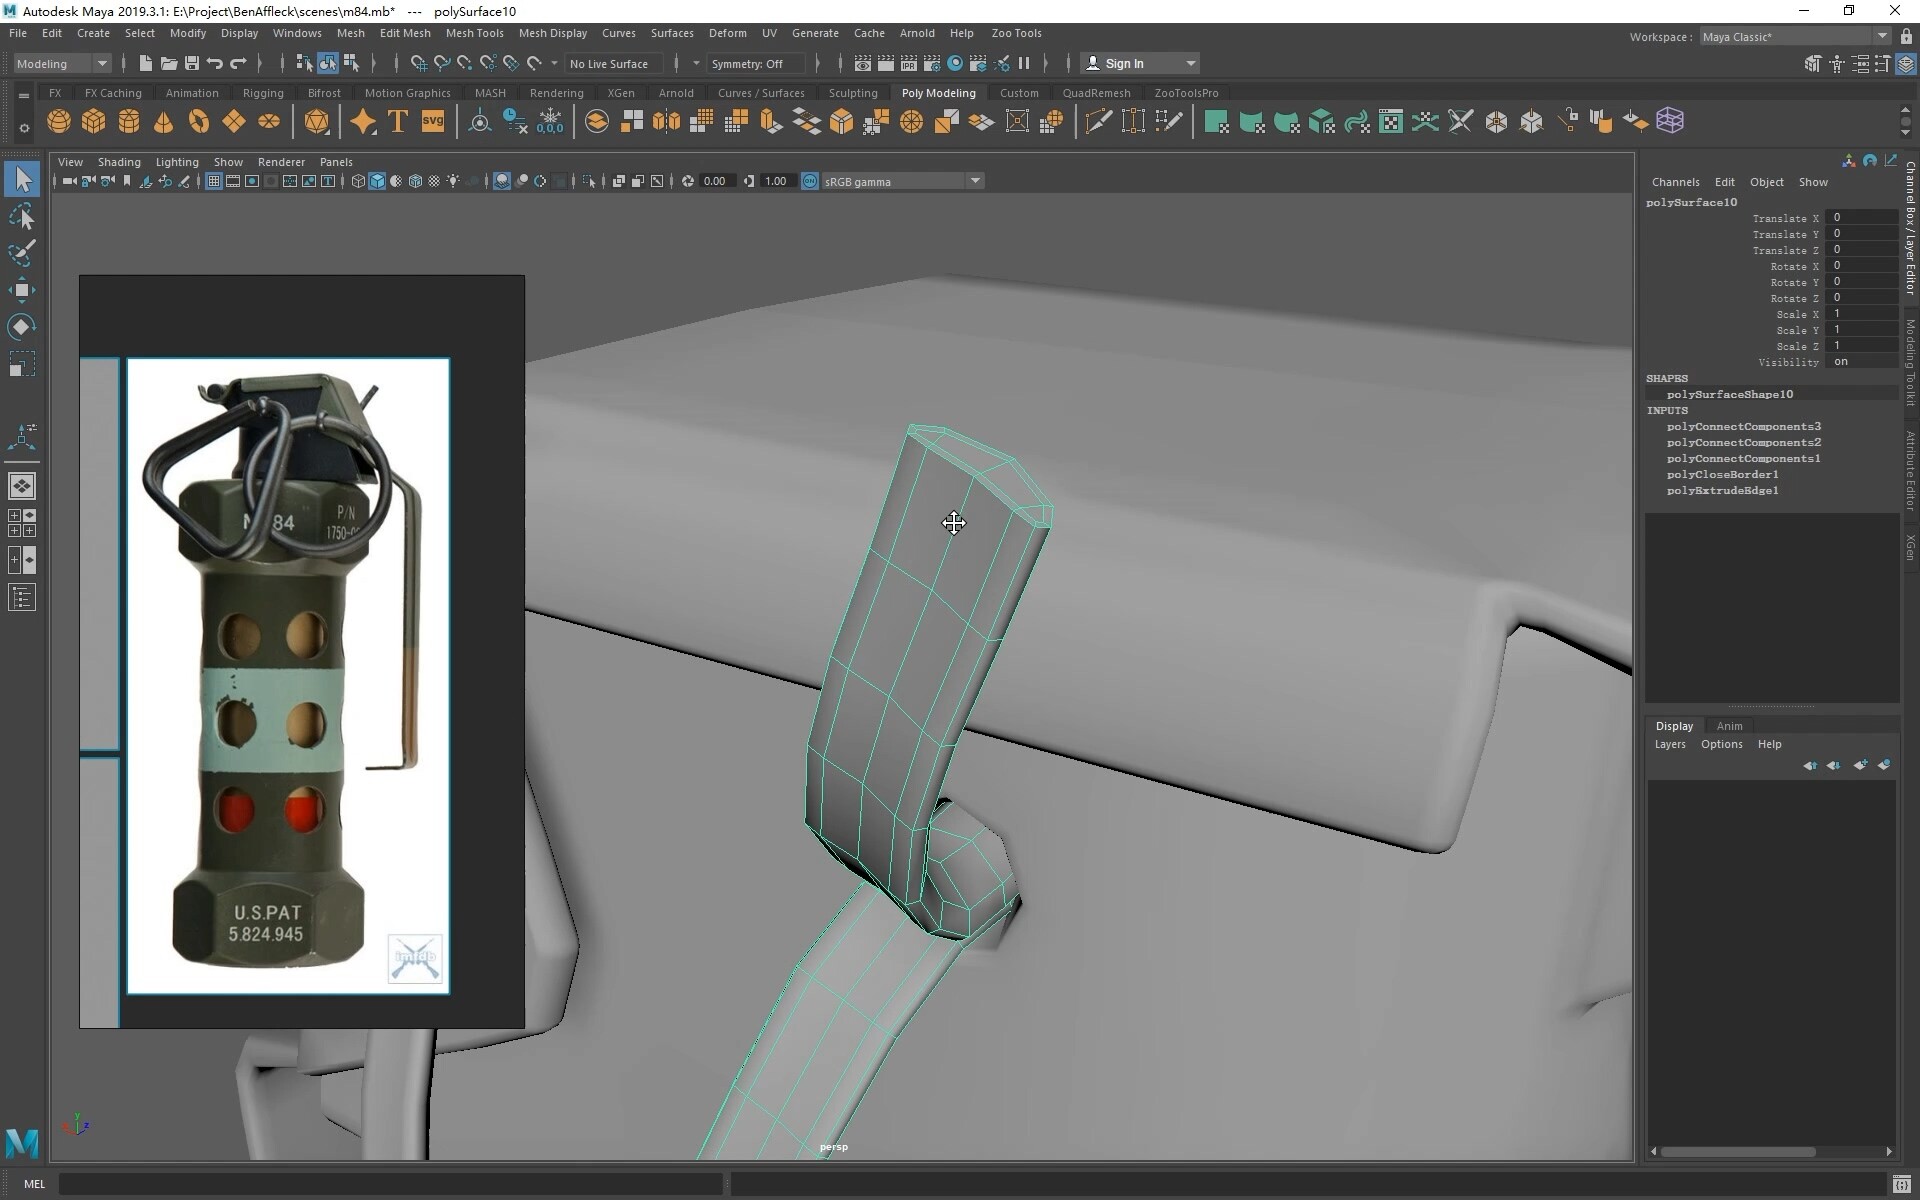Click the Multi-Cut tool shelf icon
The image size is (1920, 1200).
tap(1098, 121)
